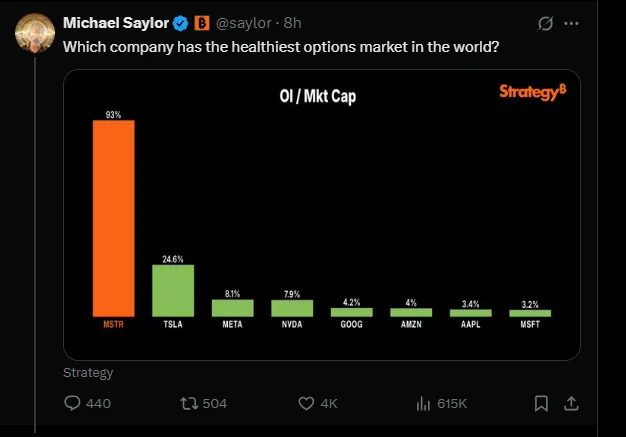Viewport: 626px width, 437px height.
Task: Open replies via the comment icon
Action: click(x=72, y=403)
